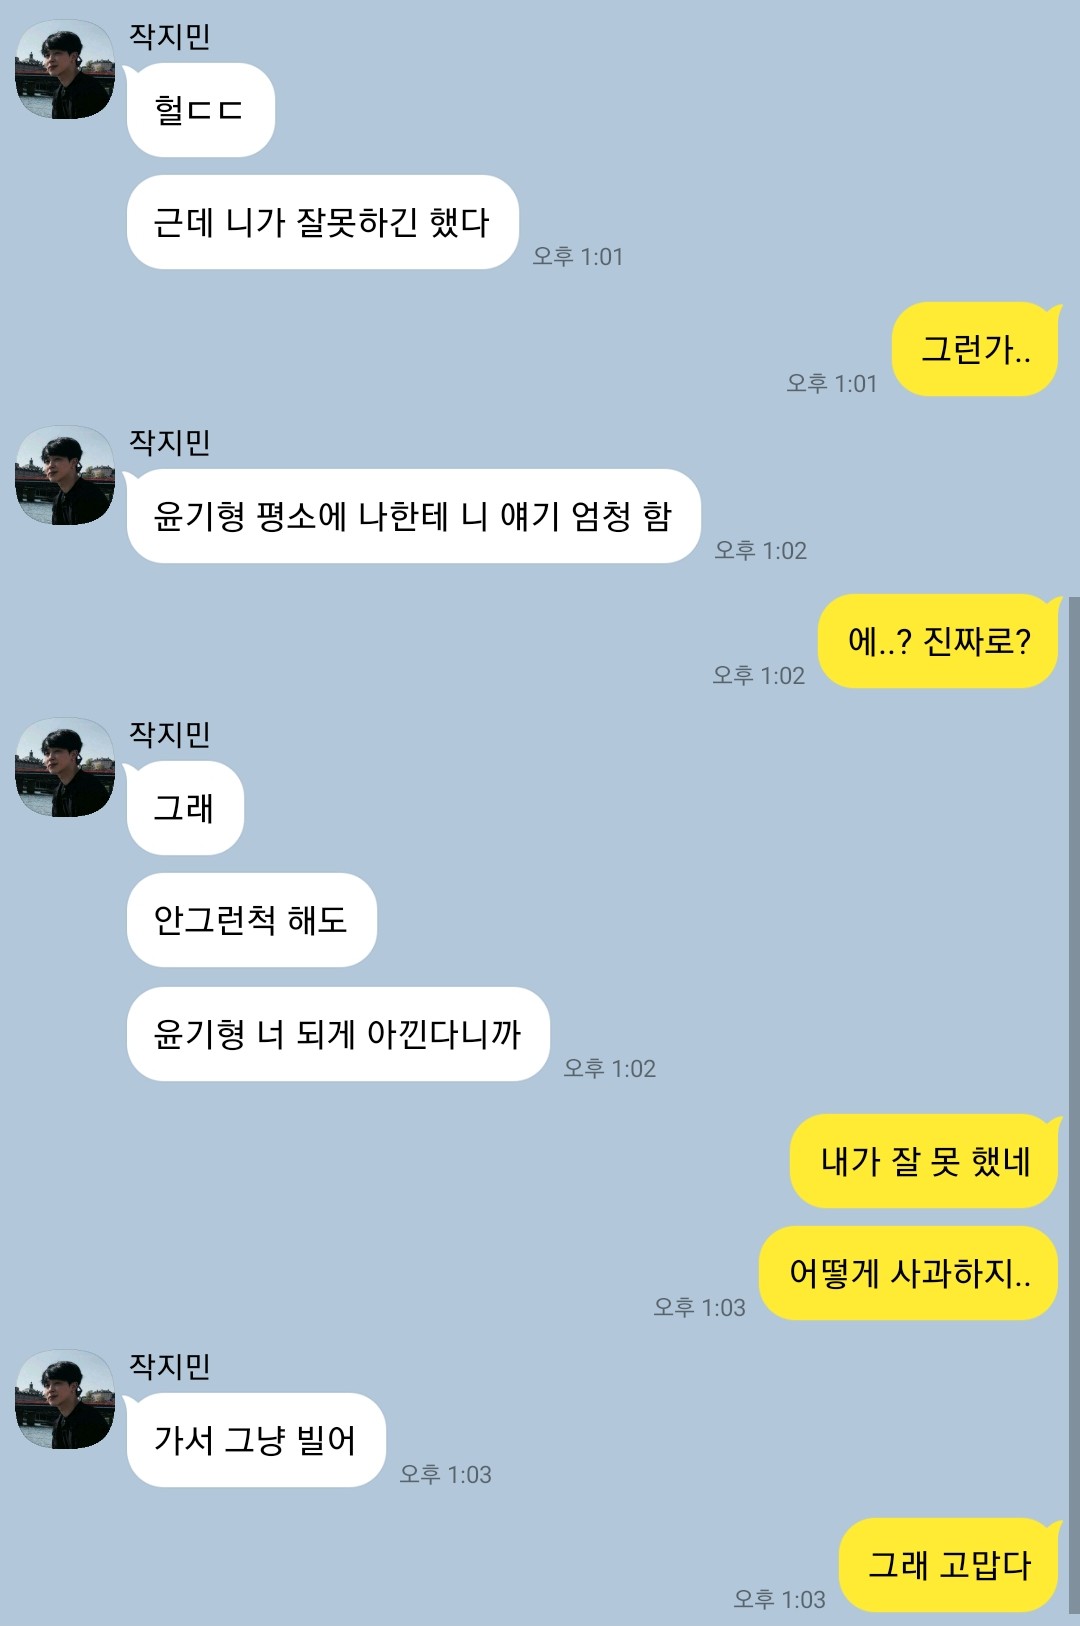Viewport: 1080px width, 1626px height.
Task: Tap the yellow 내가 잘 못 했네 bubble
Action: 925,1161
